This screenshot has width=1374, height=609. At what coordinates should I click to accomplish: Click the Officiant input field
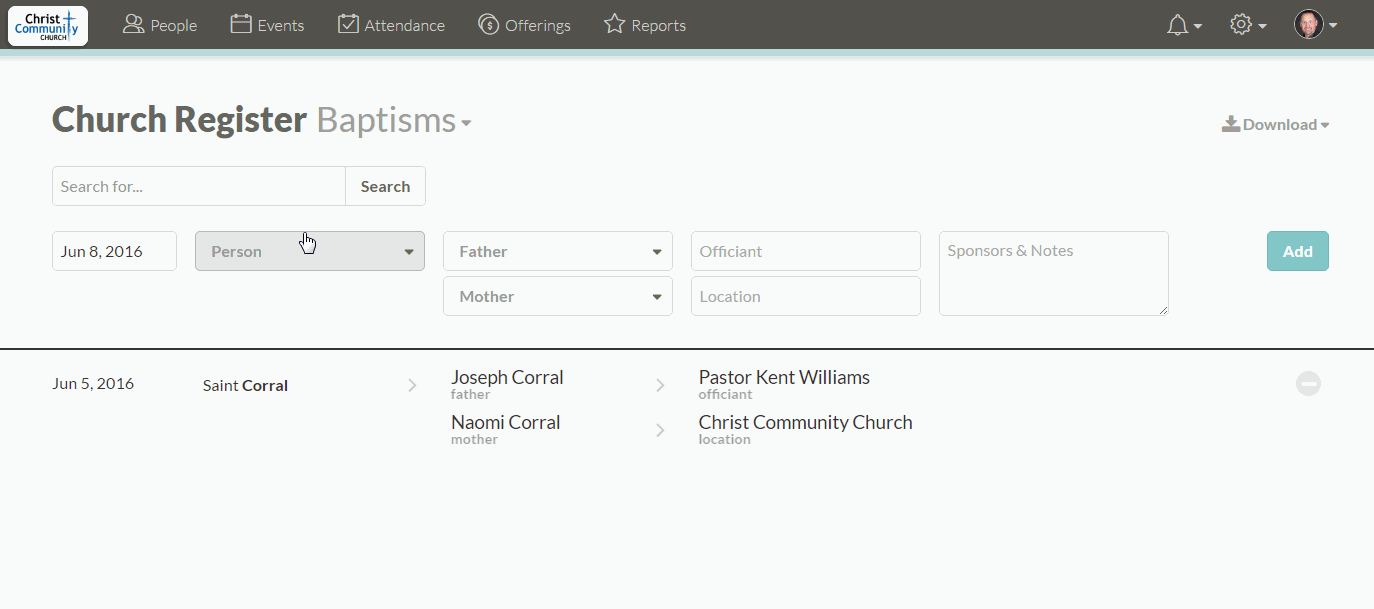point(805,251)
